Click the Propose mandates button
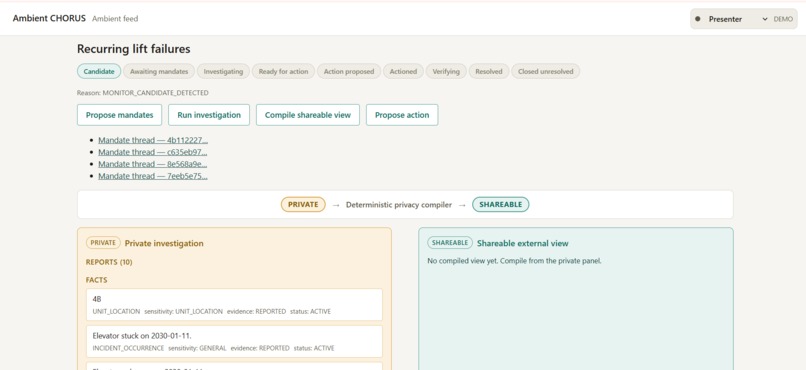Screen dimensions: 806x370 [119, 115]
